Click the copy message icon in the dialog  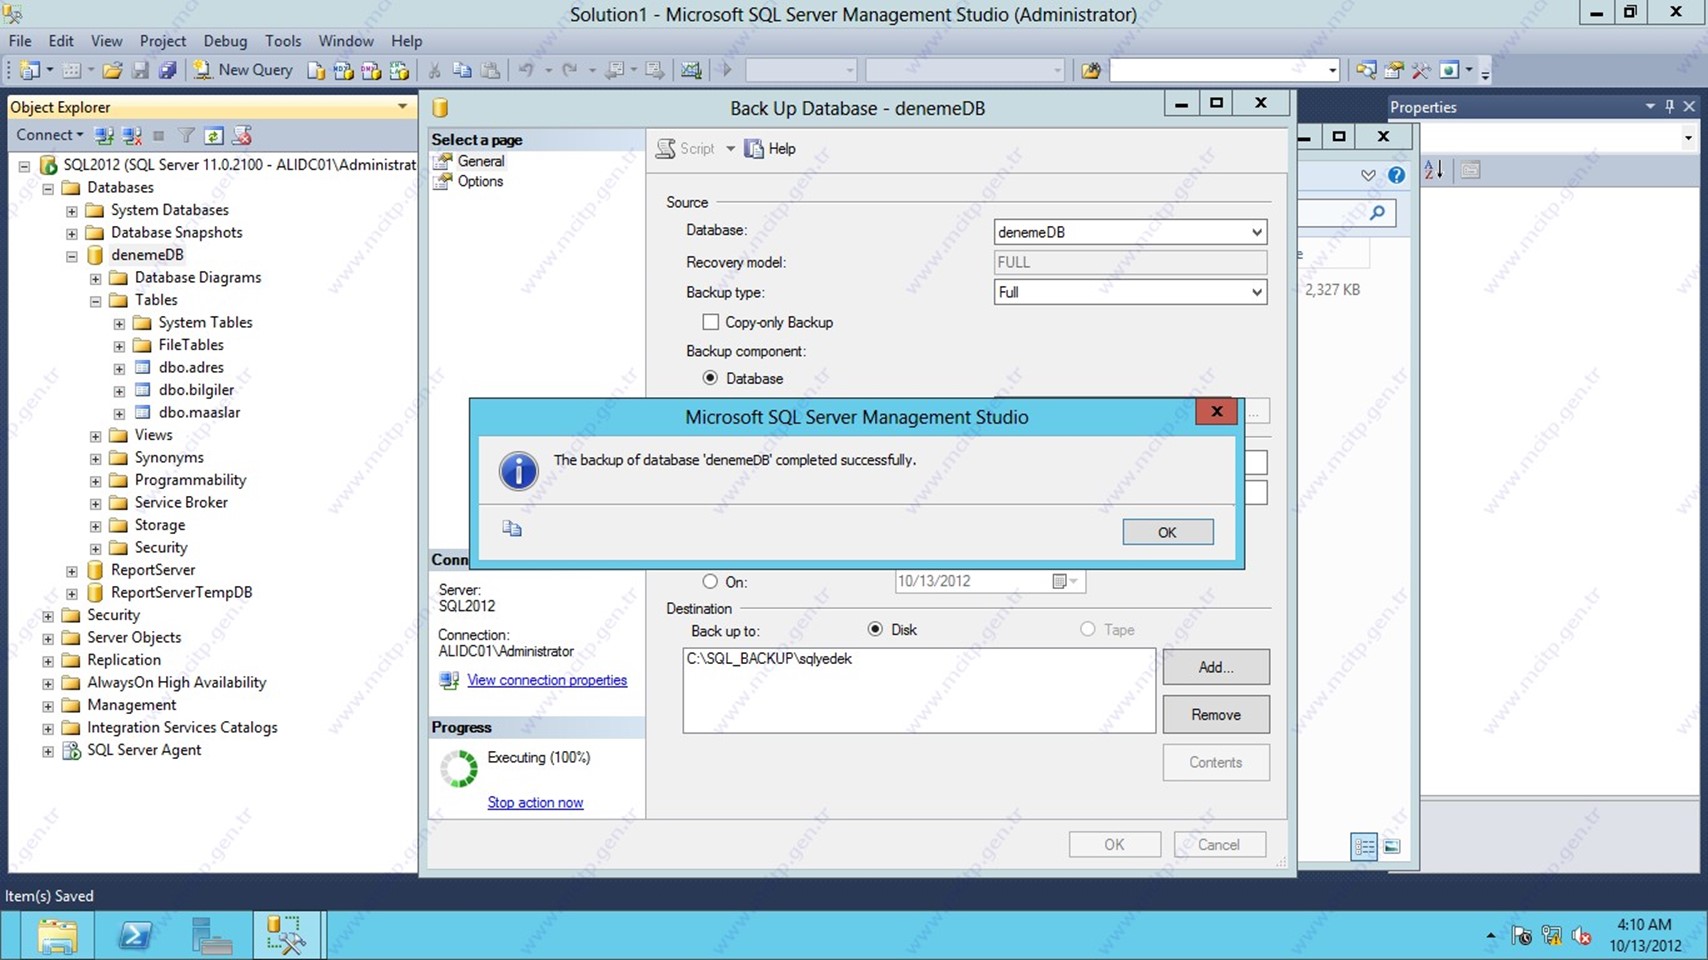point(512,528)
